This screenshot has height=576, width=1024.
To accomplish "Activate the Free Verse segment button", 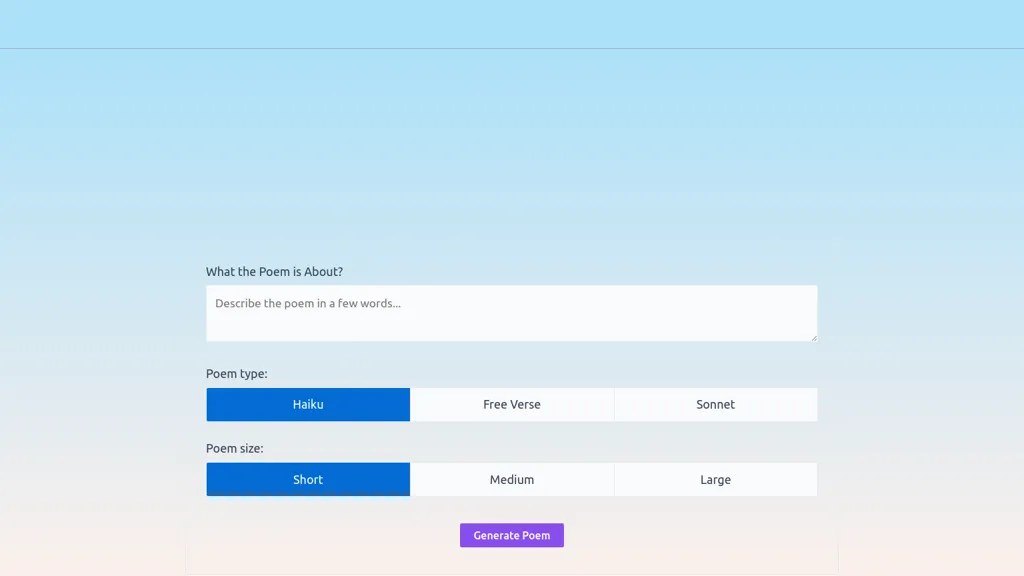I will tap(511, 404).
